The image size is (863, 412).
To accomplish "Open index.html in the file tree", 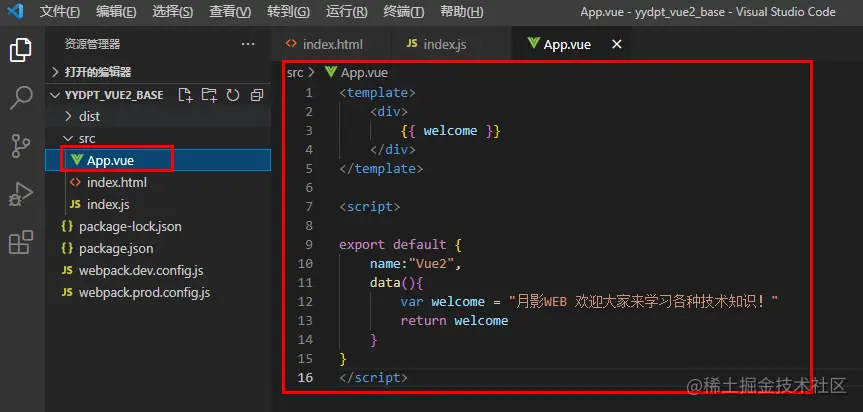I will (158, 182).
